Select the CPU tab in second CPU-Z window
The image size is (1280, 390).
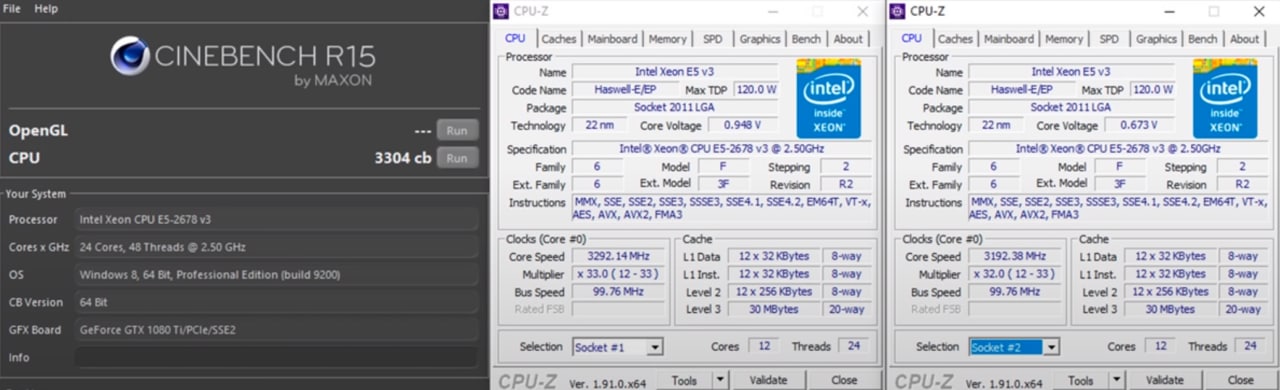(911, 38)
